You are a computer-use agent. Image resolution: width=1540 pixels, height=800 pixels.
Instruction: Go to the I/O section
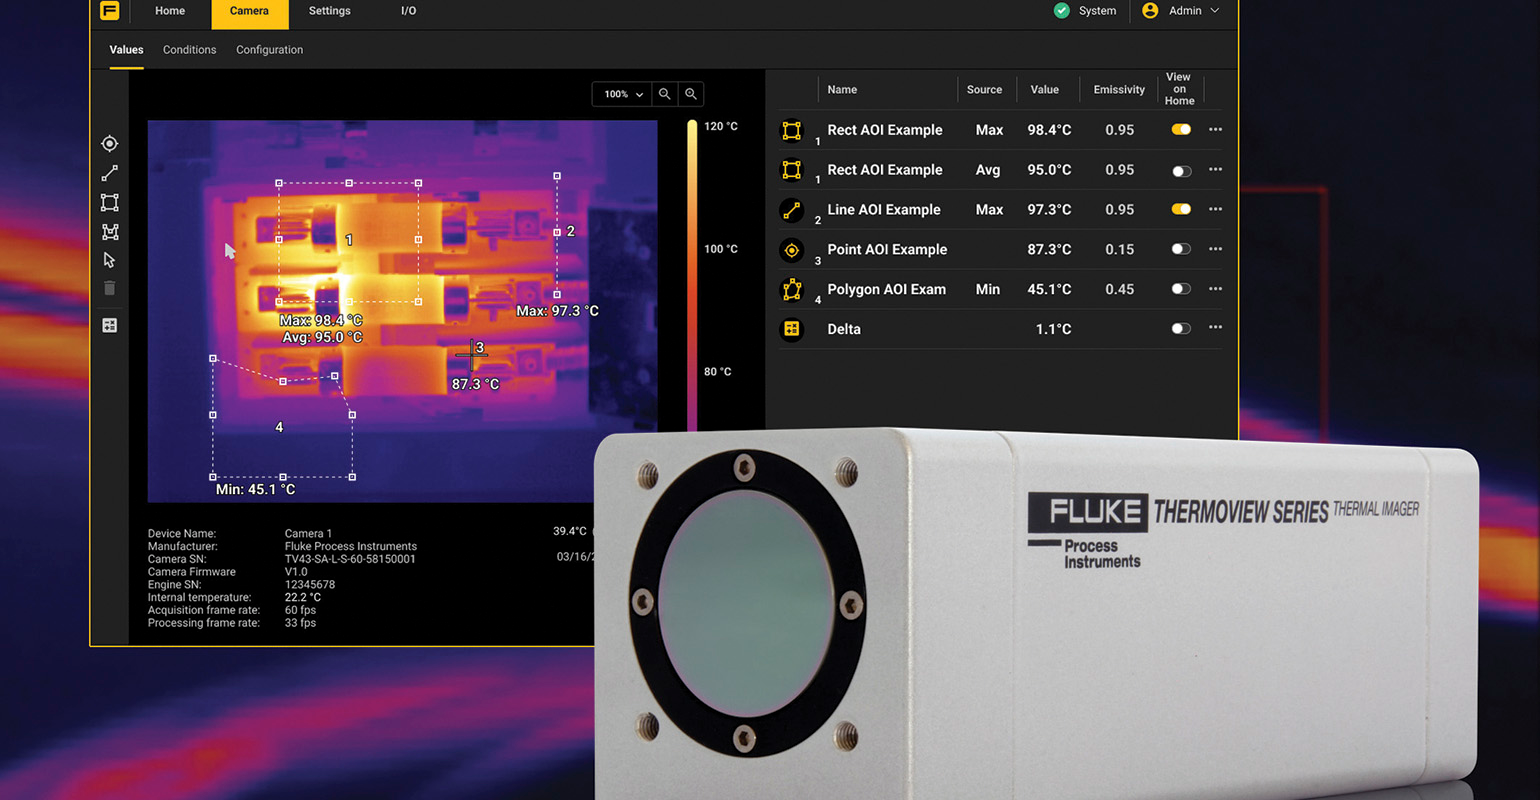(407, 11)
